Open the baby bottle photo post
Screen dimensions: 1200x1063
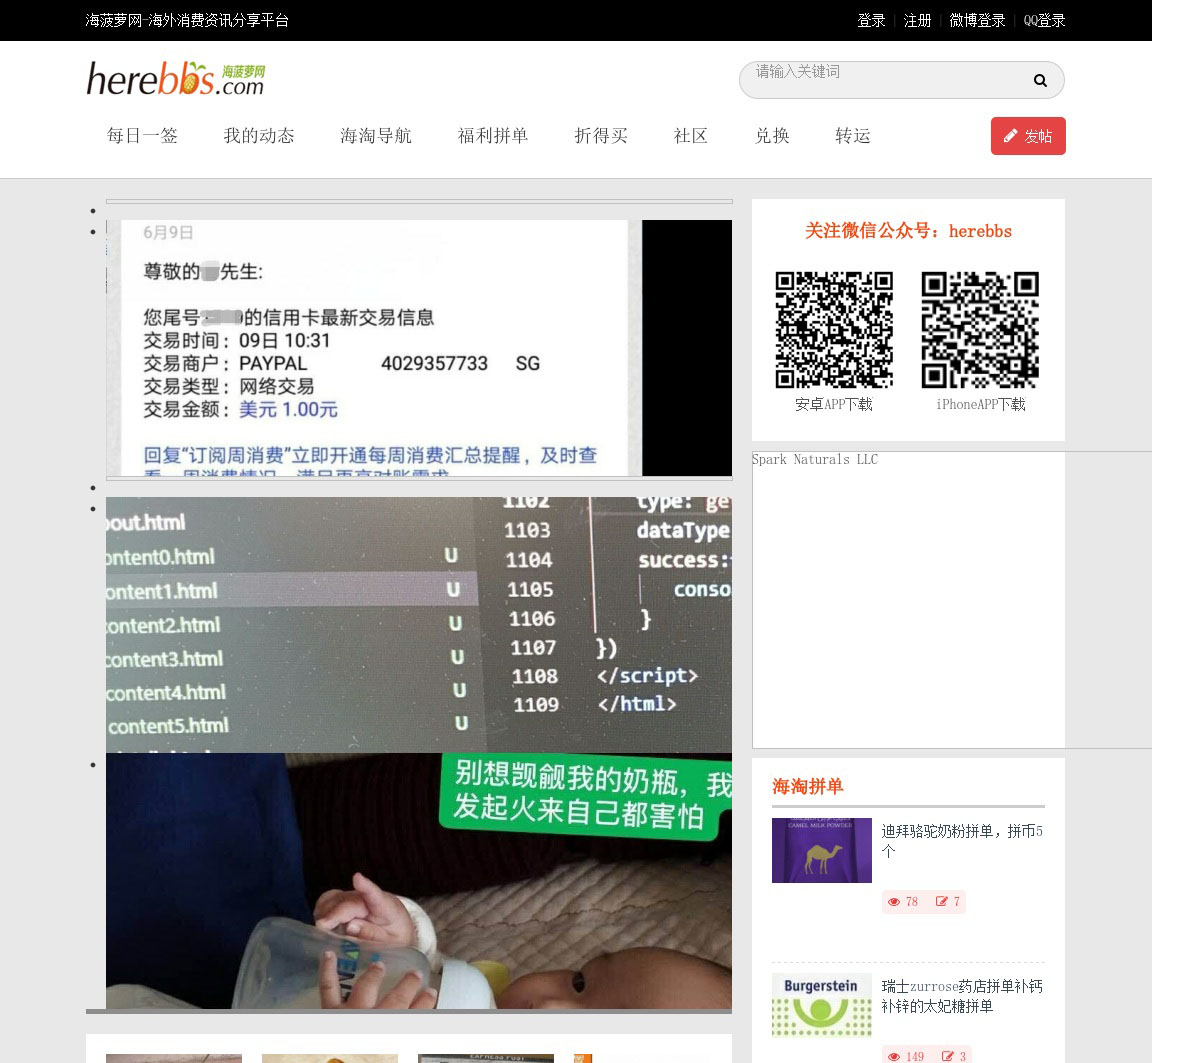click(419, 881)
